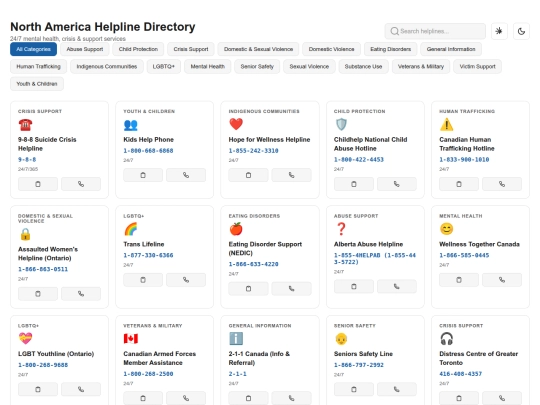
Task: Call Canadian Armed Forces Member Assistance
Action: pyautogui.click(x=186, y=398)
